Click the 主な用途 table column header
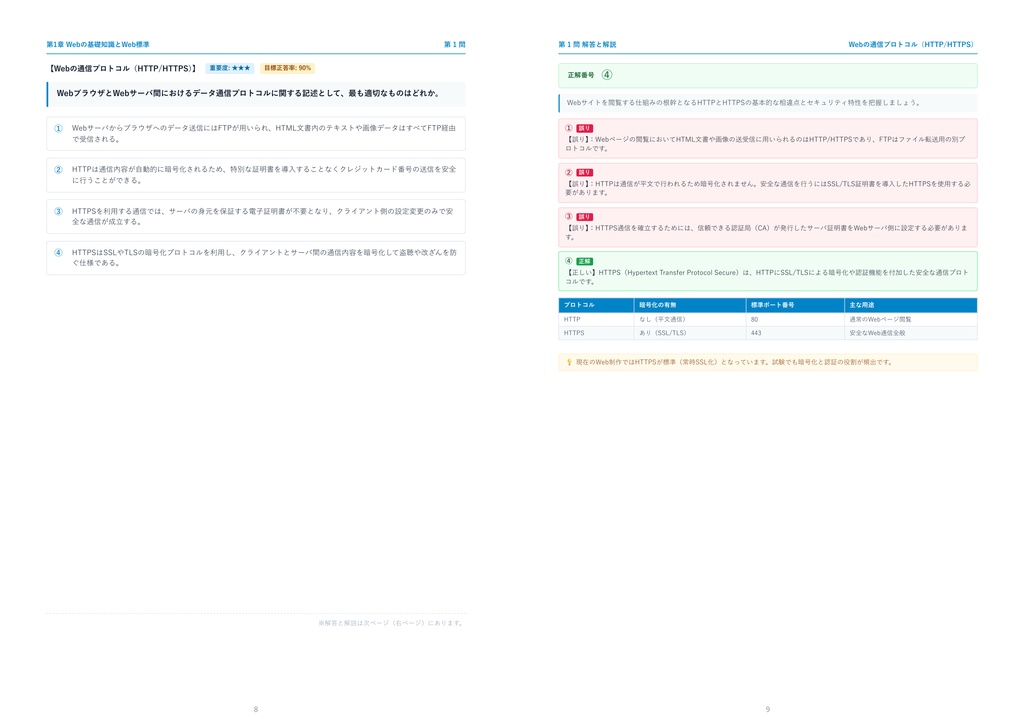Image resolution: width=1024 pixels, height=724 pixels. coord(910,305)
